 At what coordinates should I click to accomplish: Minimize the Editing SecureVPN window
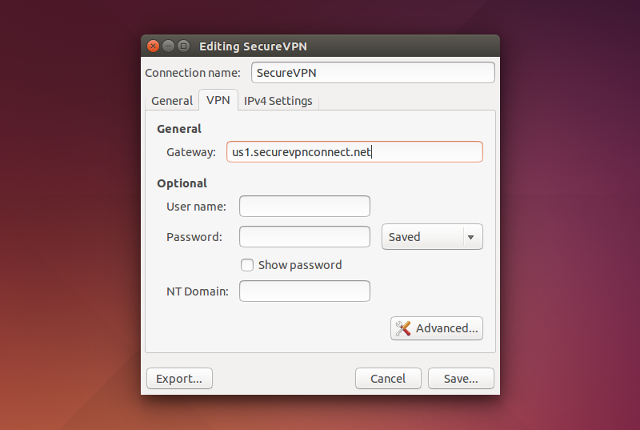point(168,46)
